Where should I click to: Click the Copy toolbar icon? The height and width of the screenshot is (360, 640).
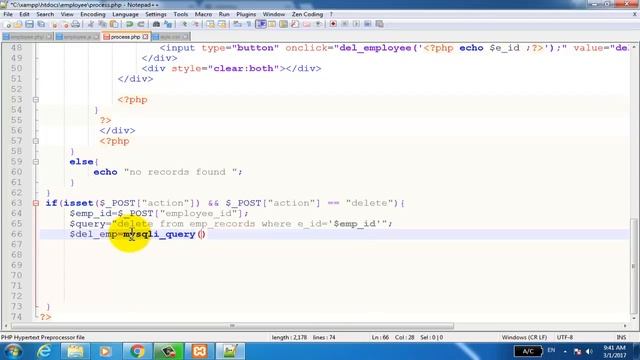(x=102, y=24)
